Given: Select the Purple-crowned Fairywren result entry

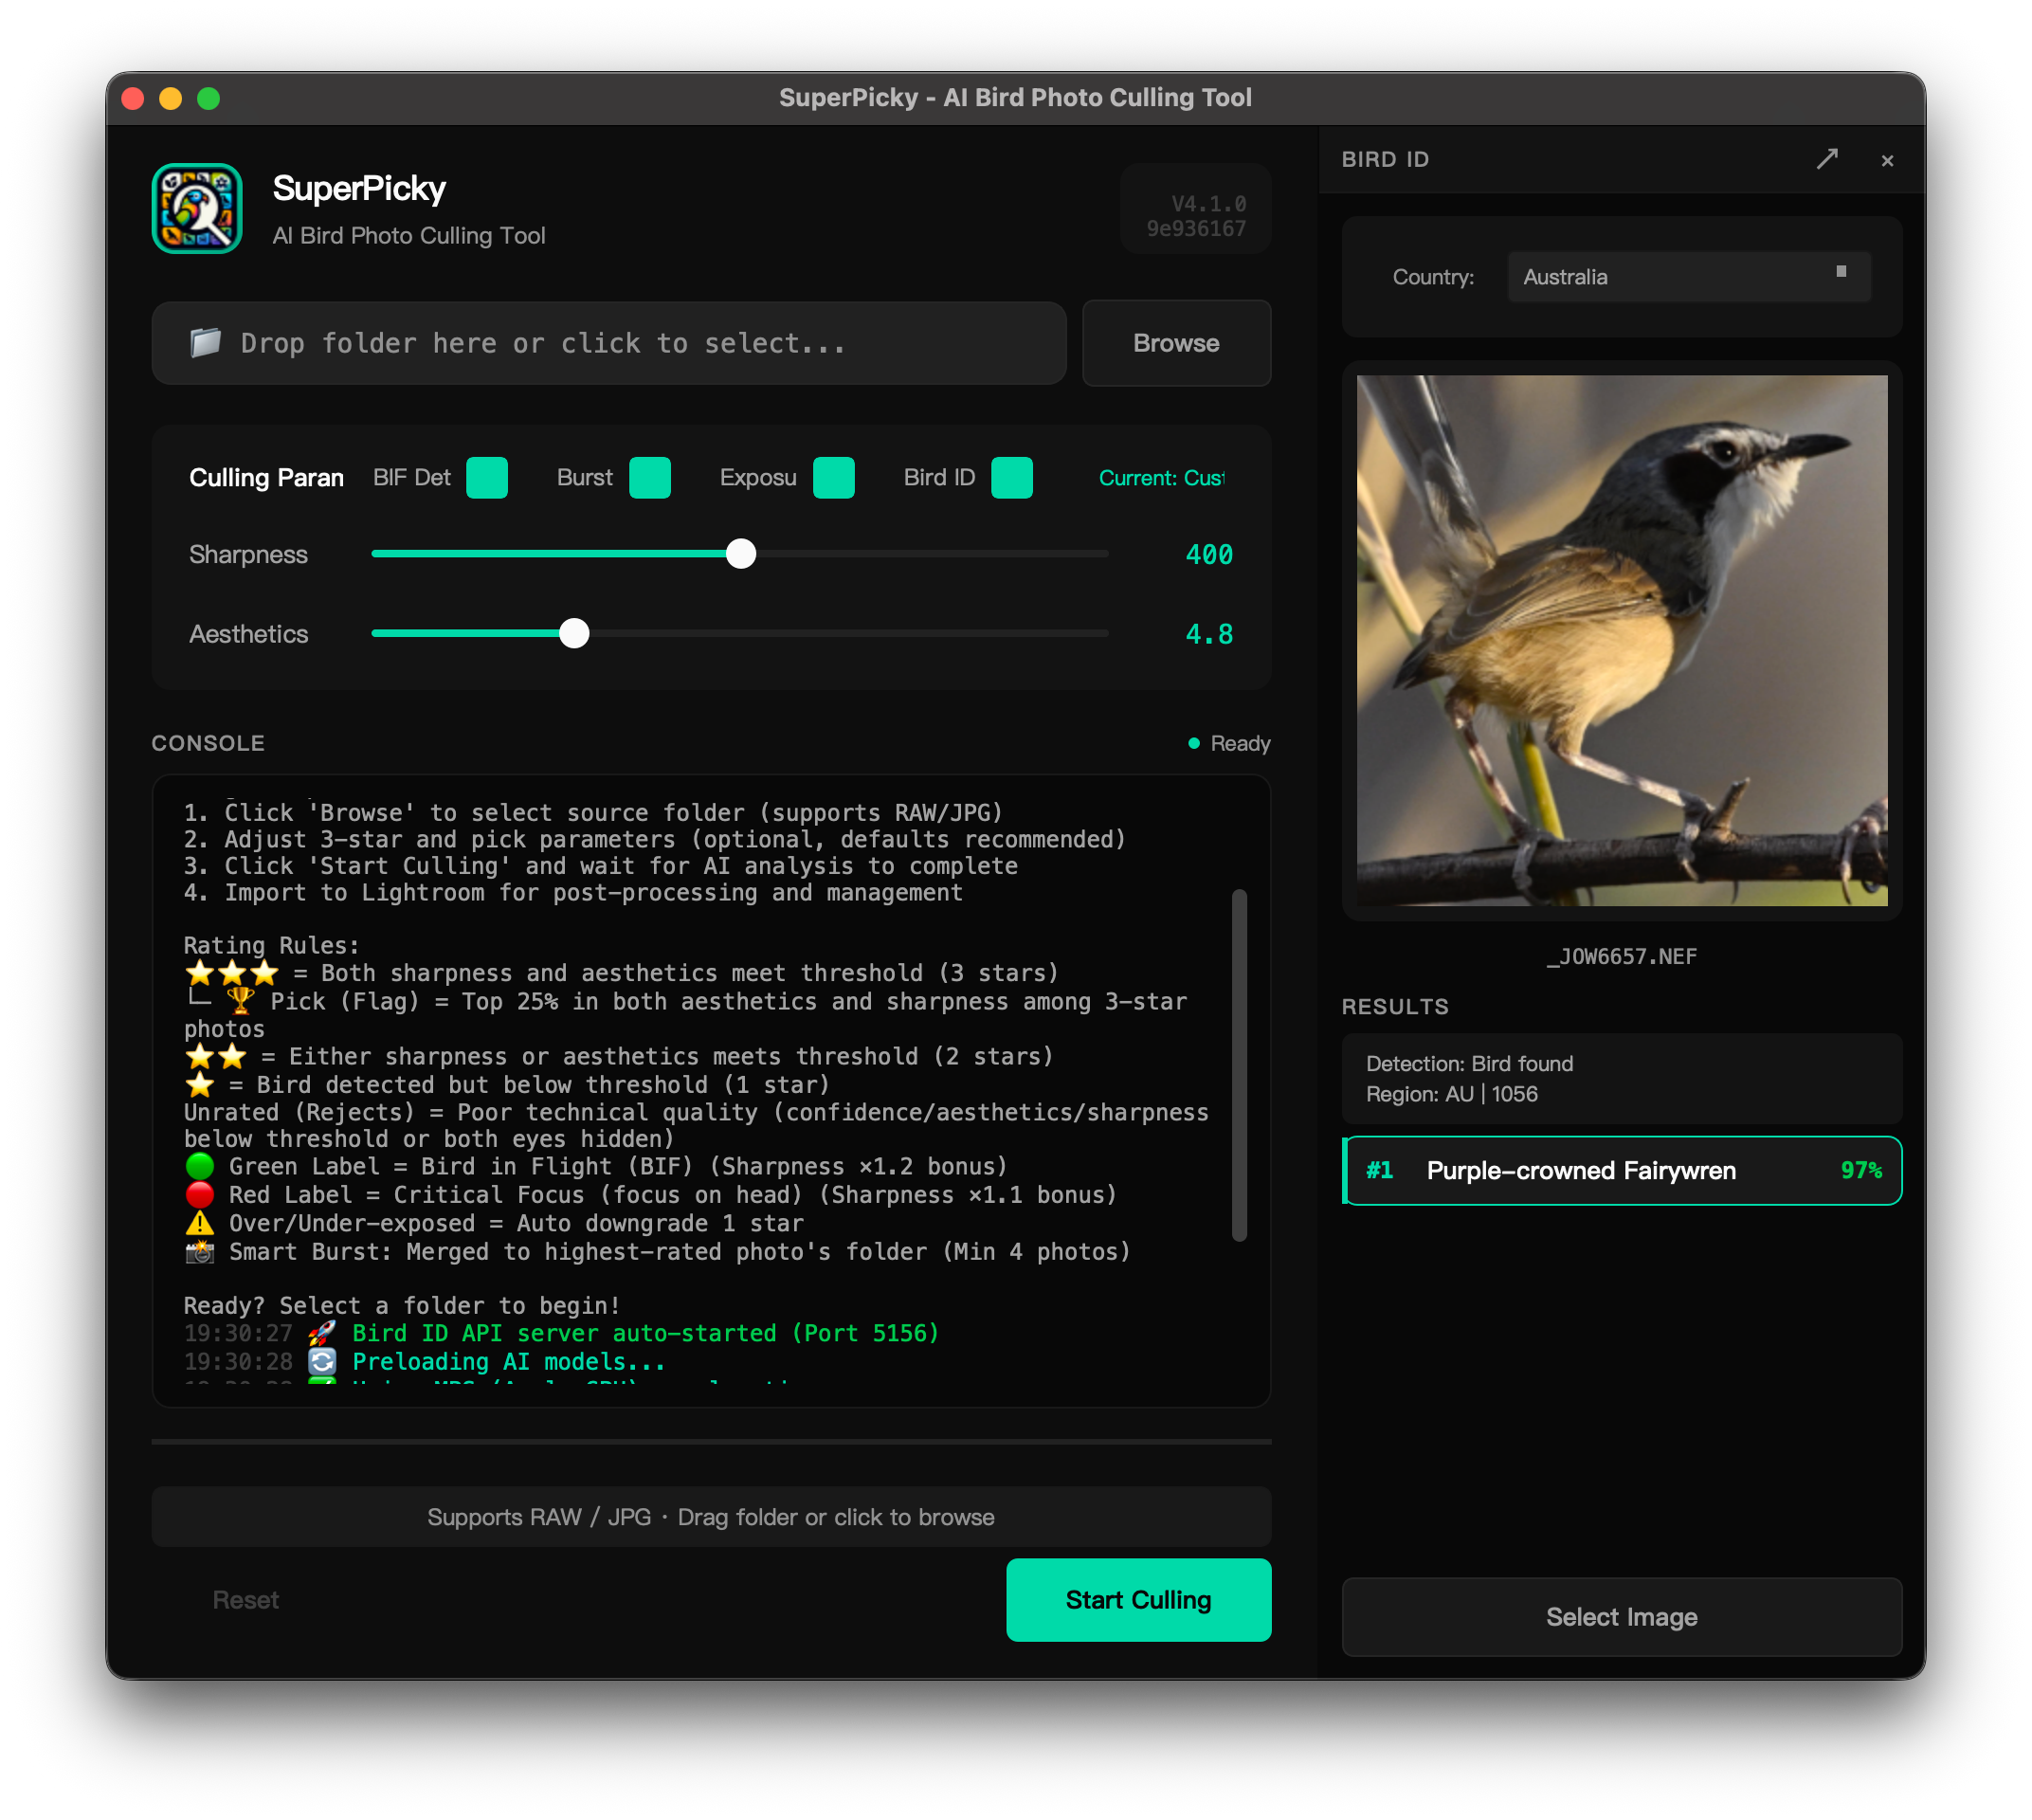Looking at the screenshot, I should pos(1621,1171).
